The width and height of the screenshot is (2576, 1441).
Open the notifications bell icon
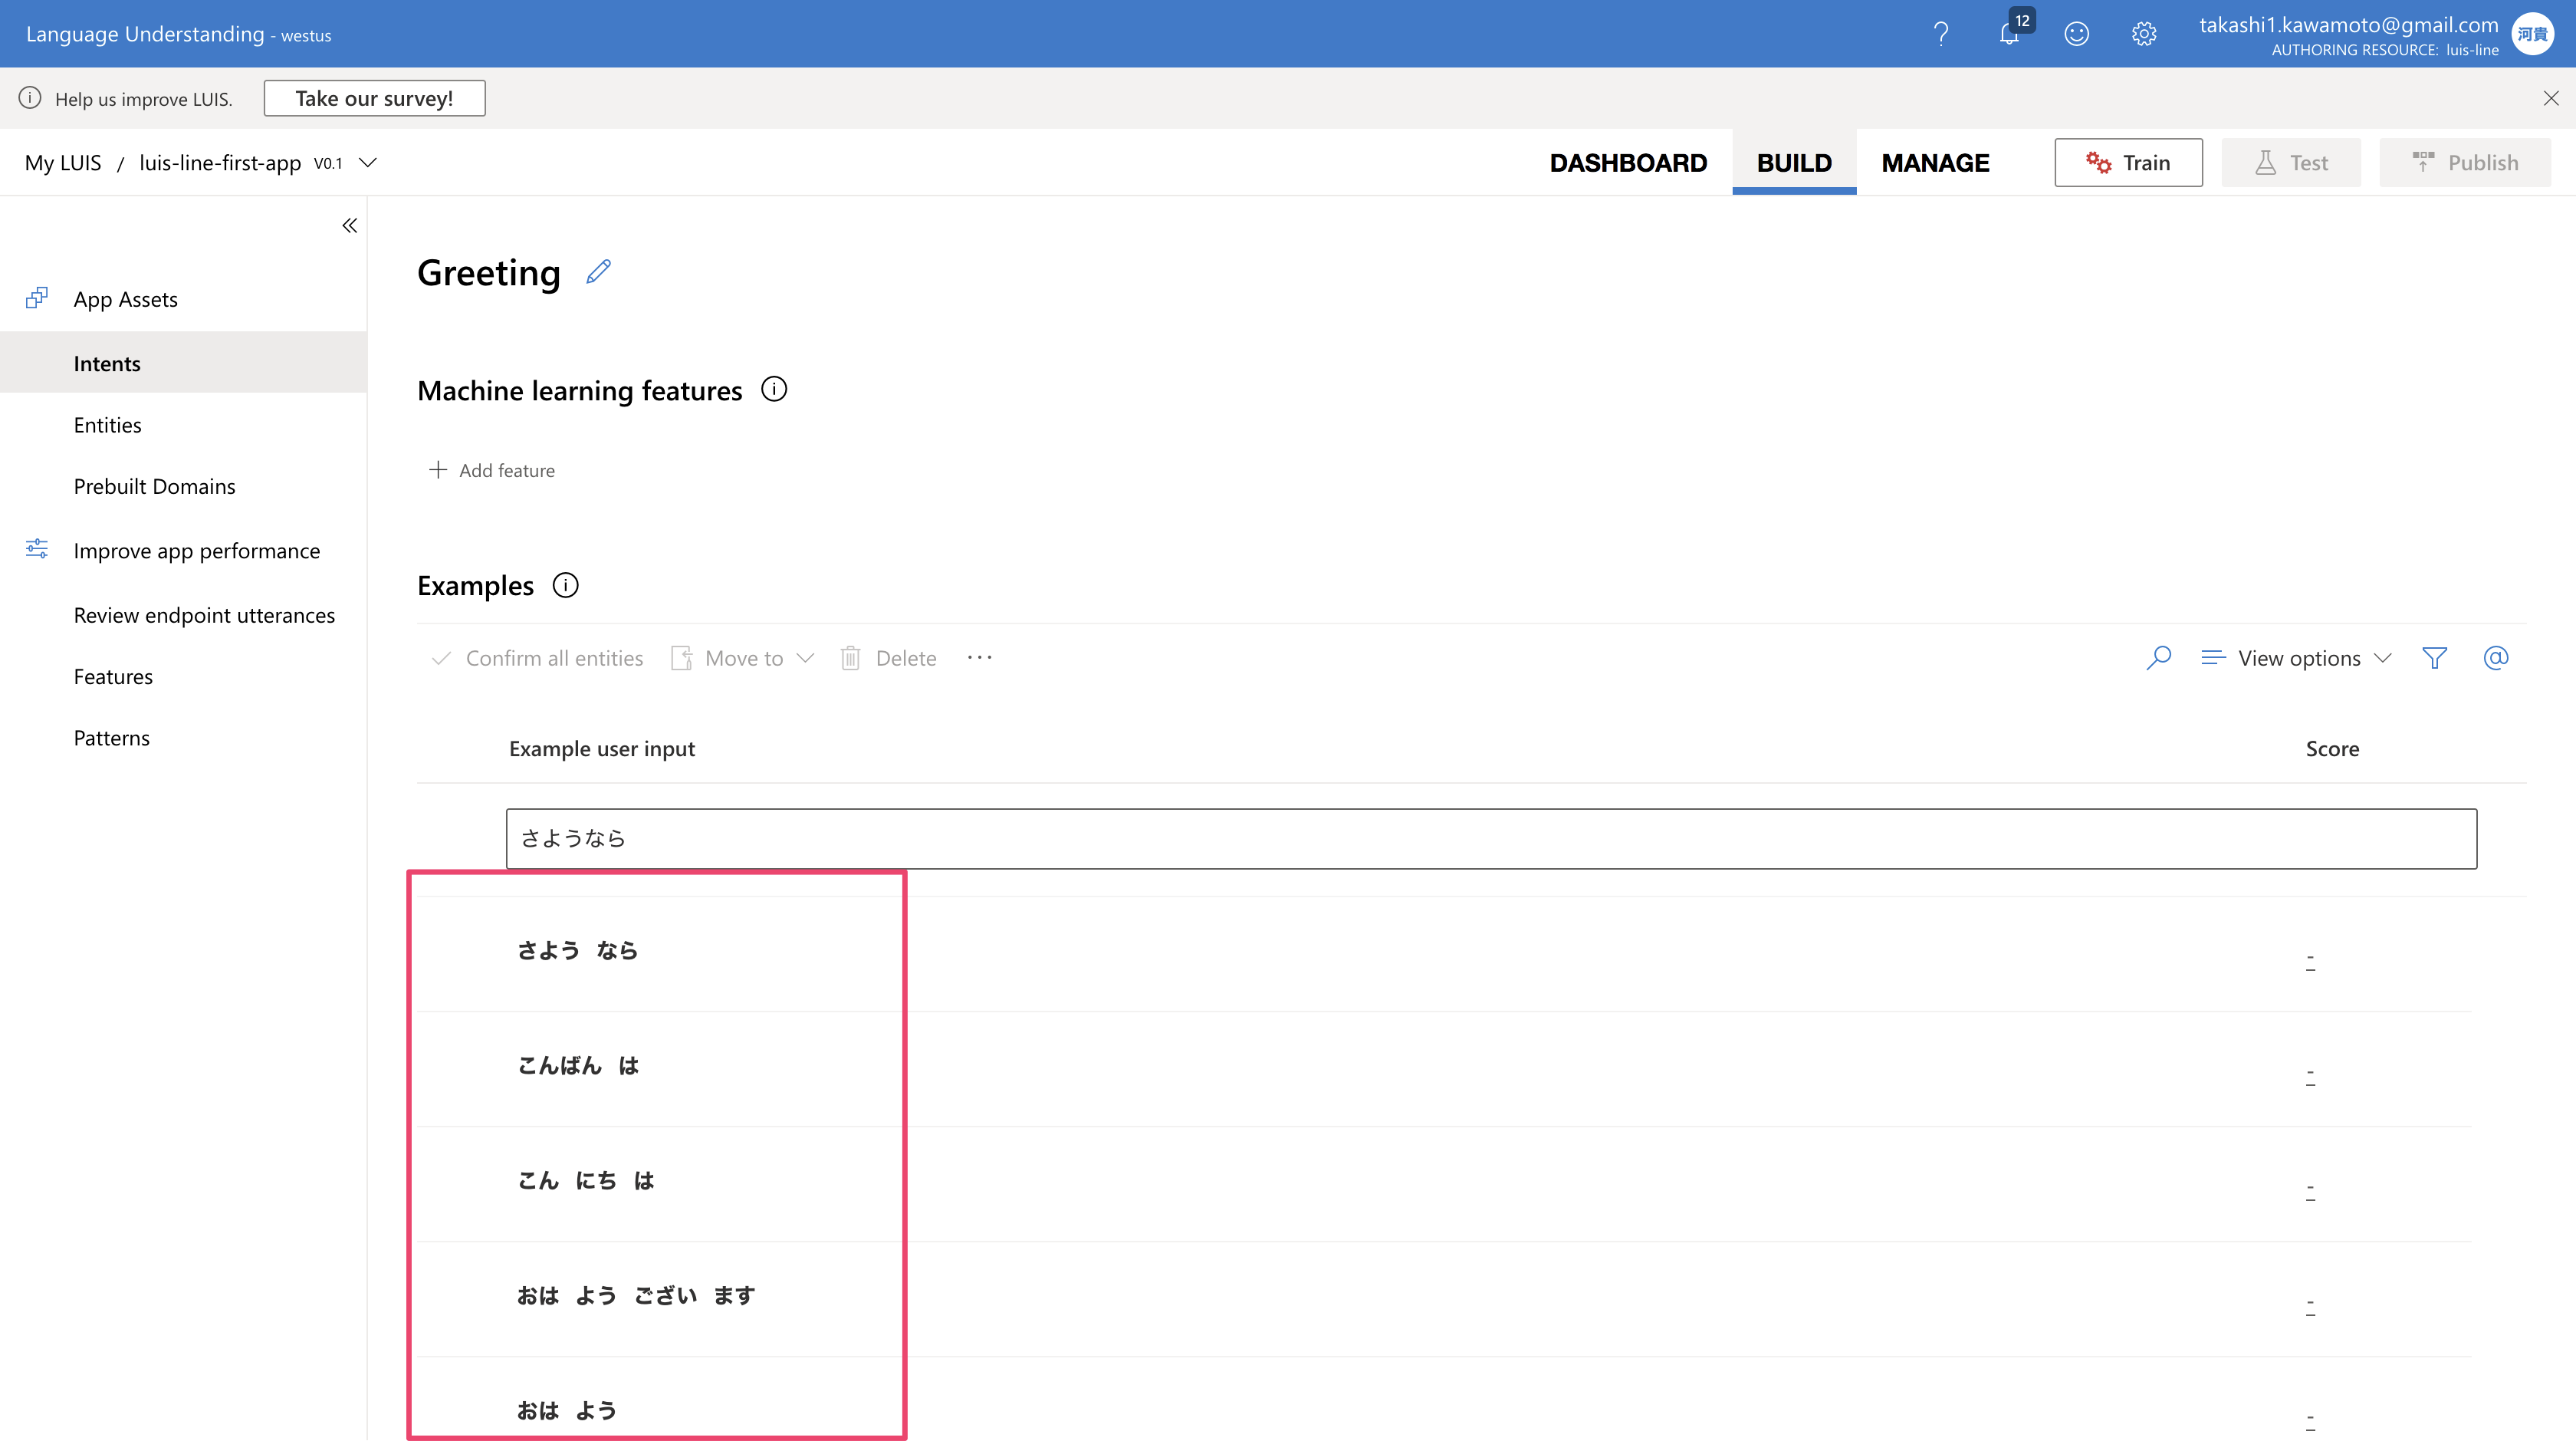2009,34
